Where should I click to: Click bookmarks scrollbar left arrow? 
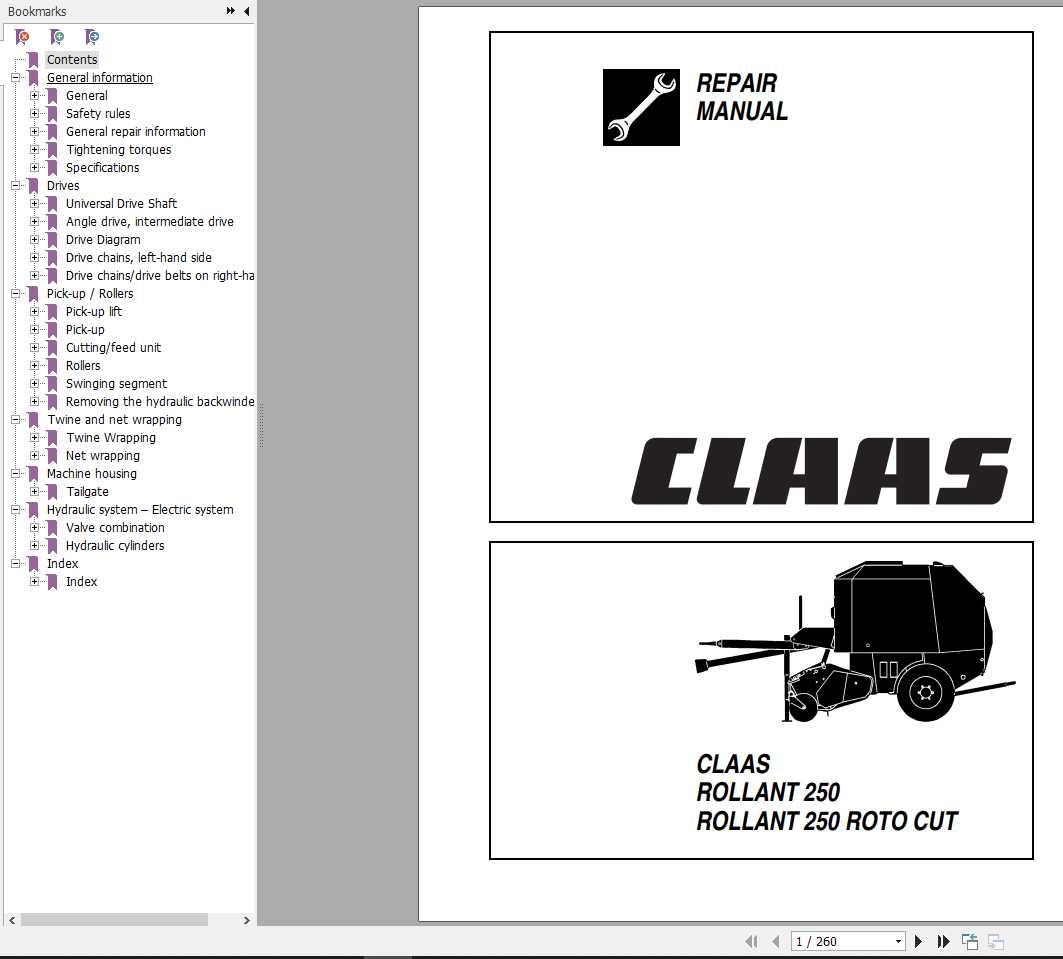click(12, 920)
